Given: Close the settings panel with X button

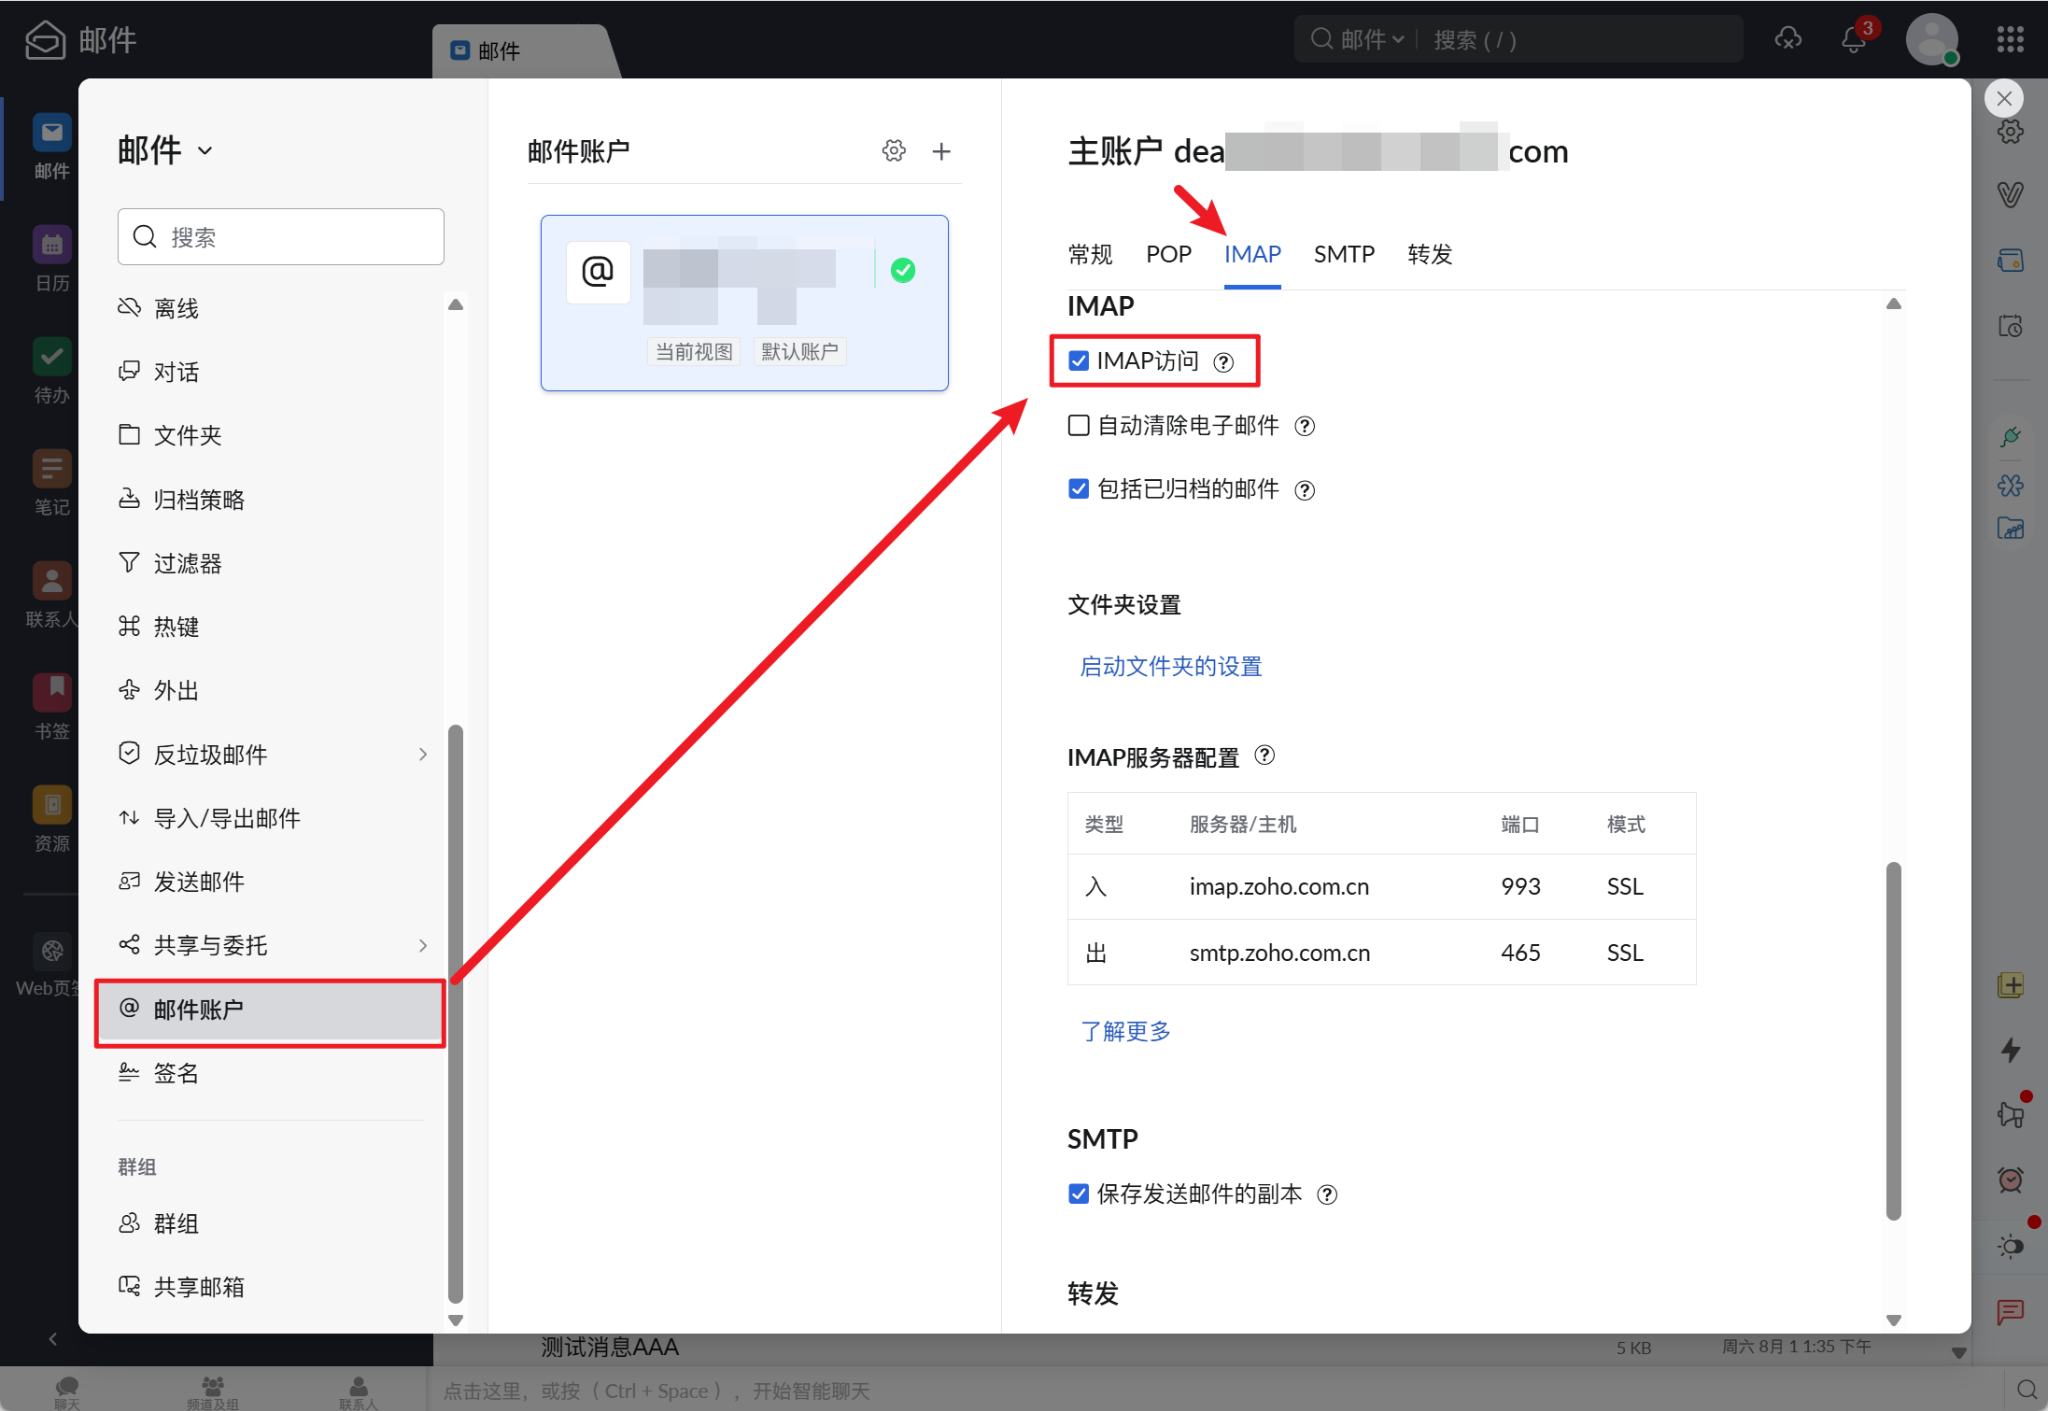Looking at the screenshot, I should [2004, 98].
